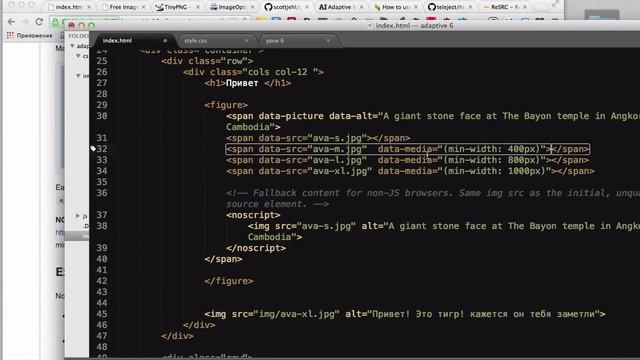Click the closing noscript tag on line 39
The height and width of the screenshot is (360, 640).
point(256,248)
